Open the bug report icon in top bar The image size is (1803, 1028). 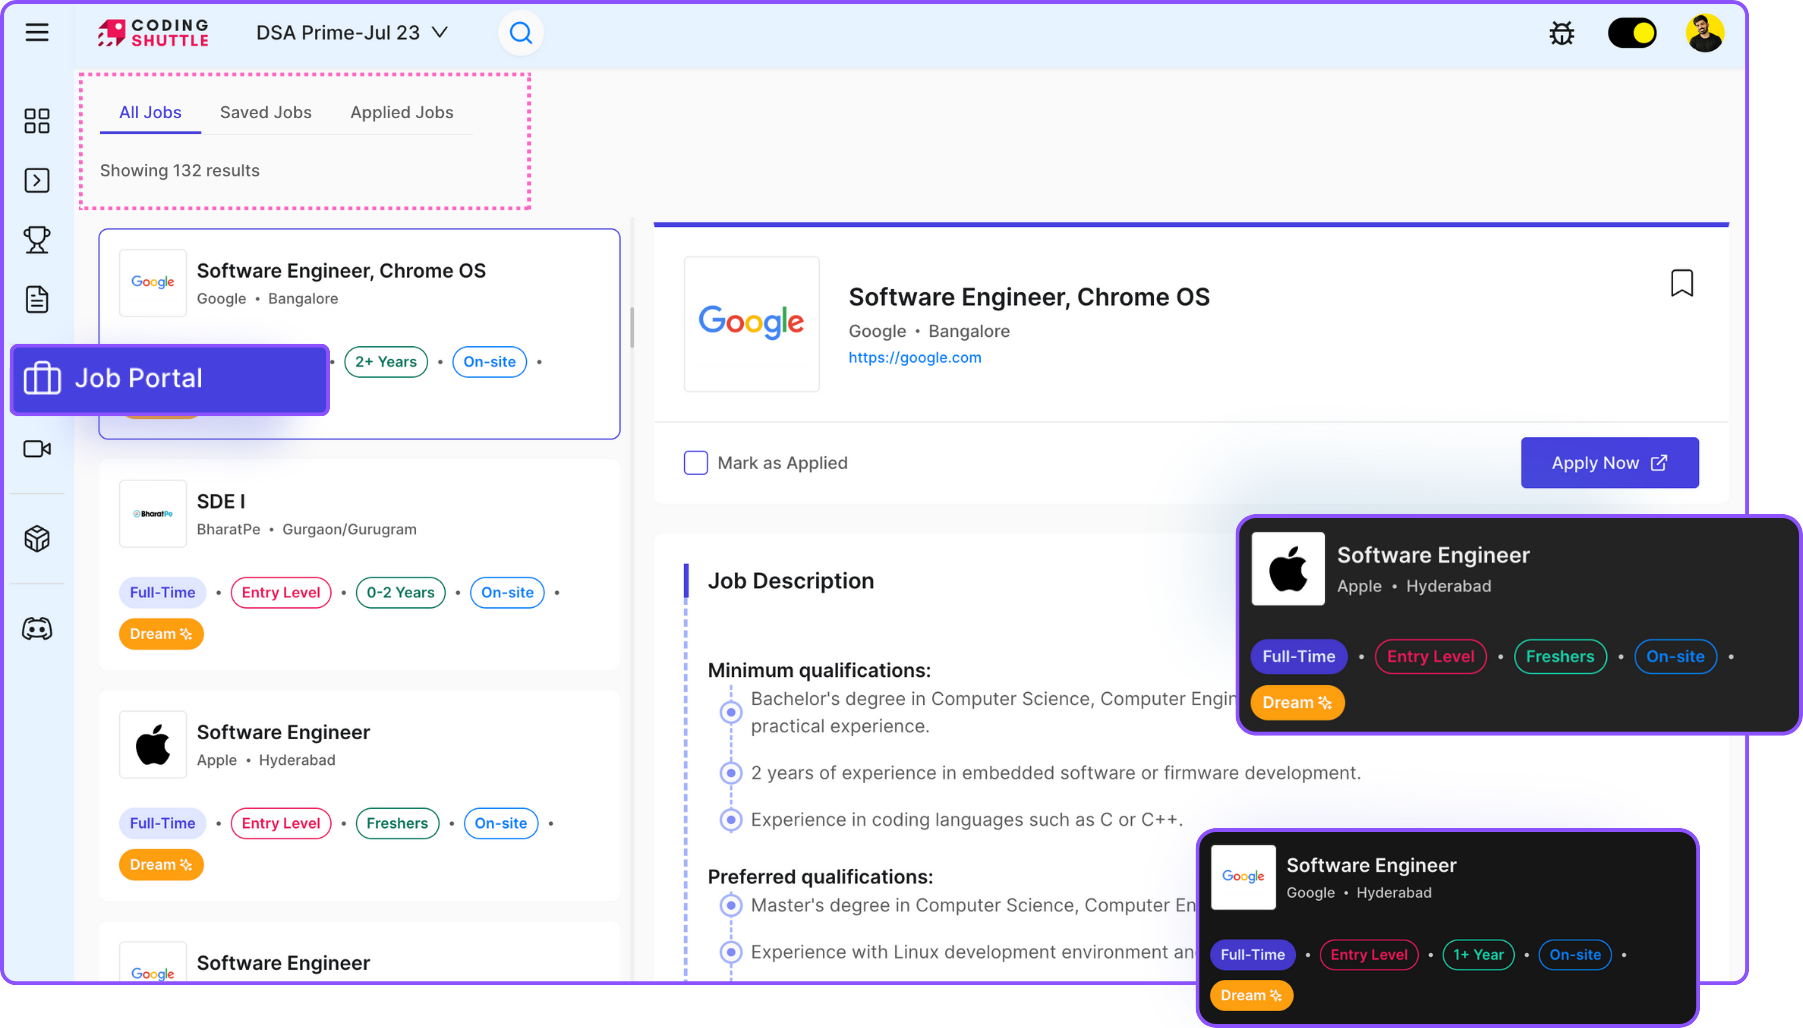pos(1561,32)
